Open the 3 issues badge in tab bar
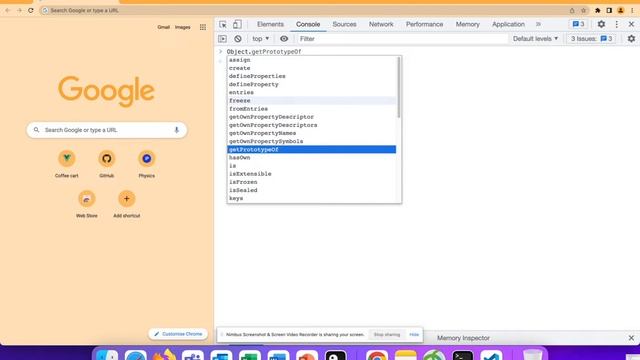Image resolution: width=640 pixels, height=360 pixels. (578, 24)
